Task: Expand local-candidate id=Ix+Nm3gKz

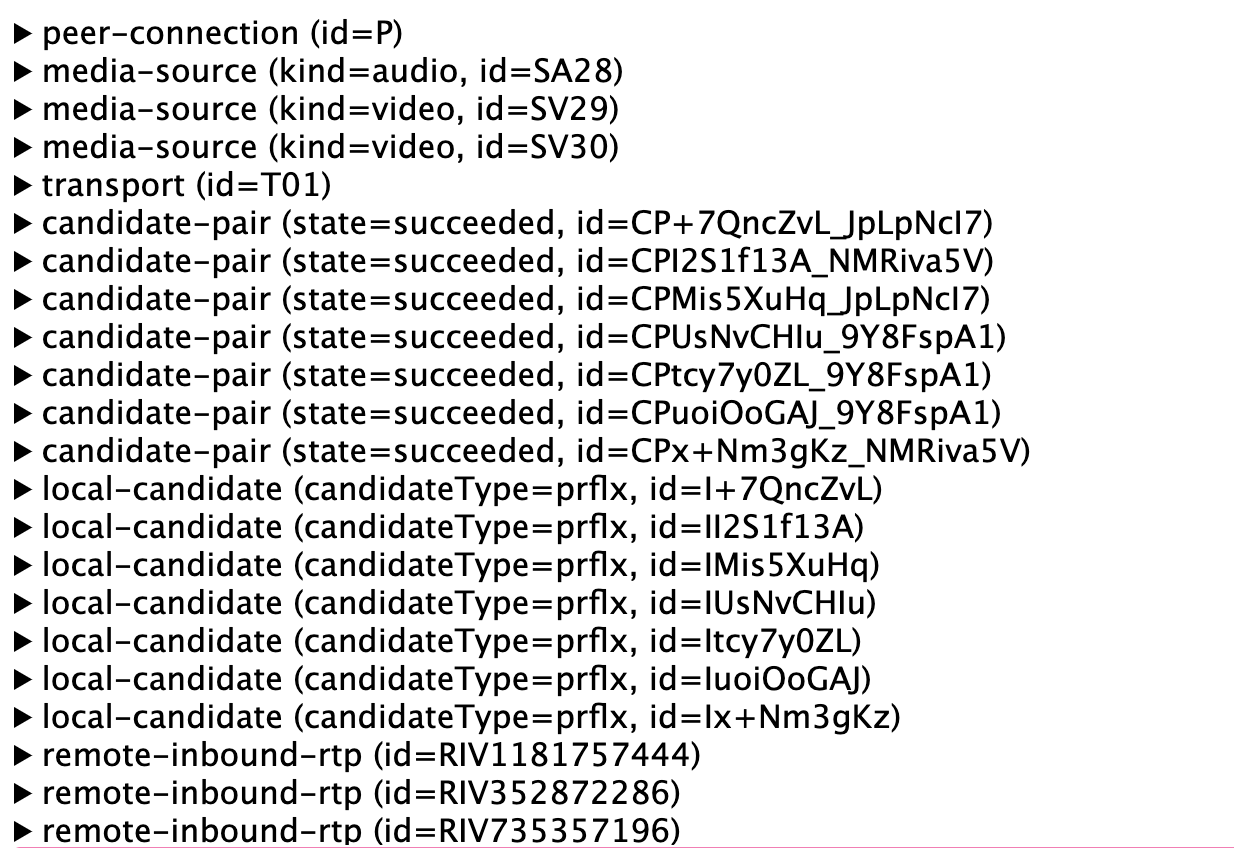Action: [x=24, y=719]
